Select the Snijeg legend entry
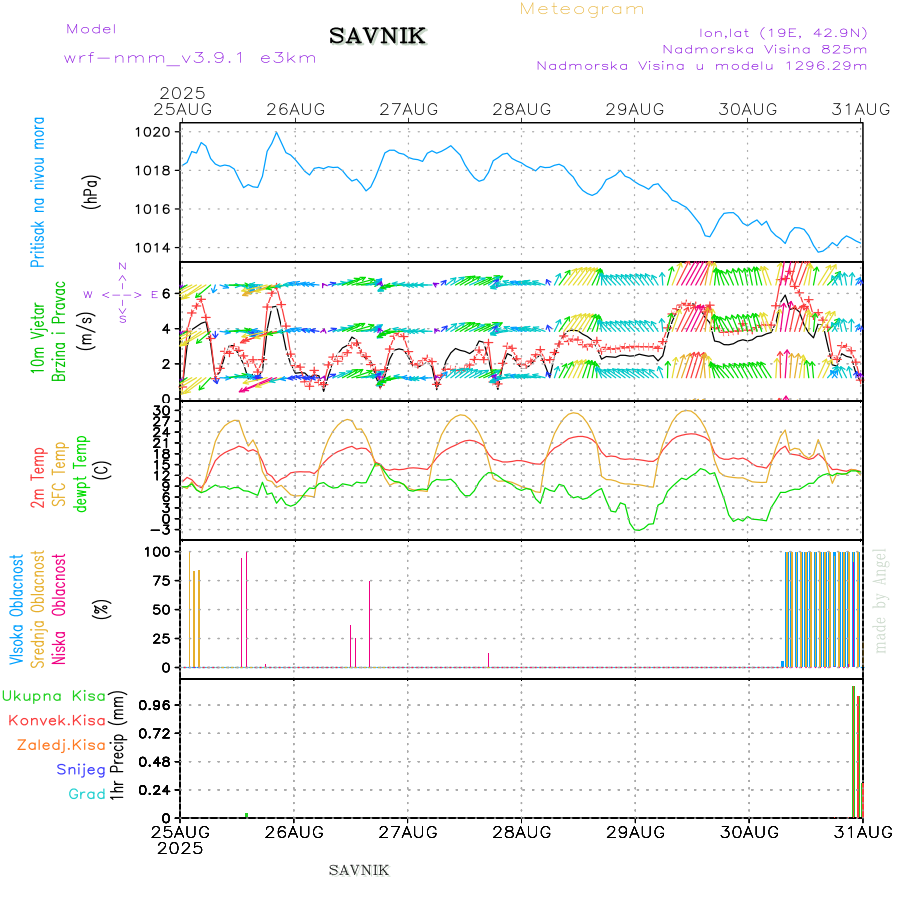 [81, 769]
